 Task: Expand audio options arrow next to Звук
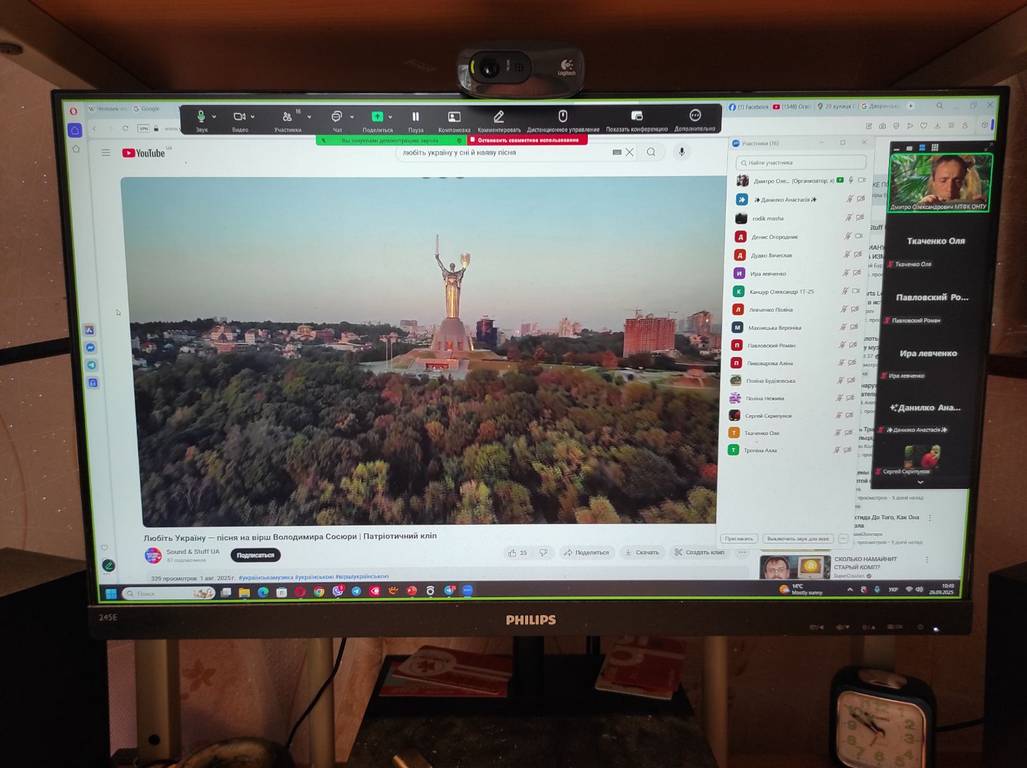click(216, 117)
